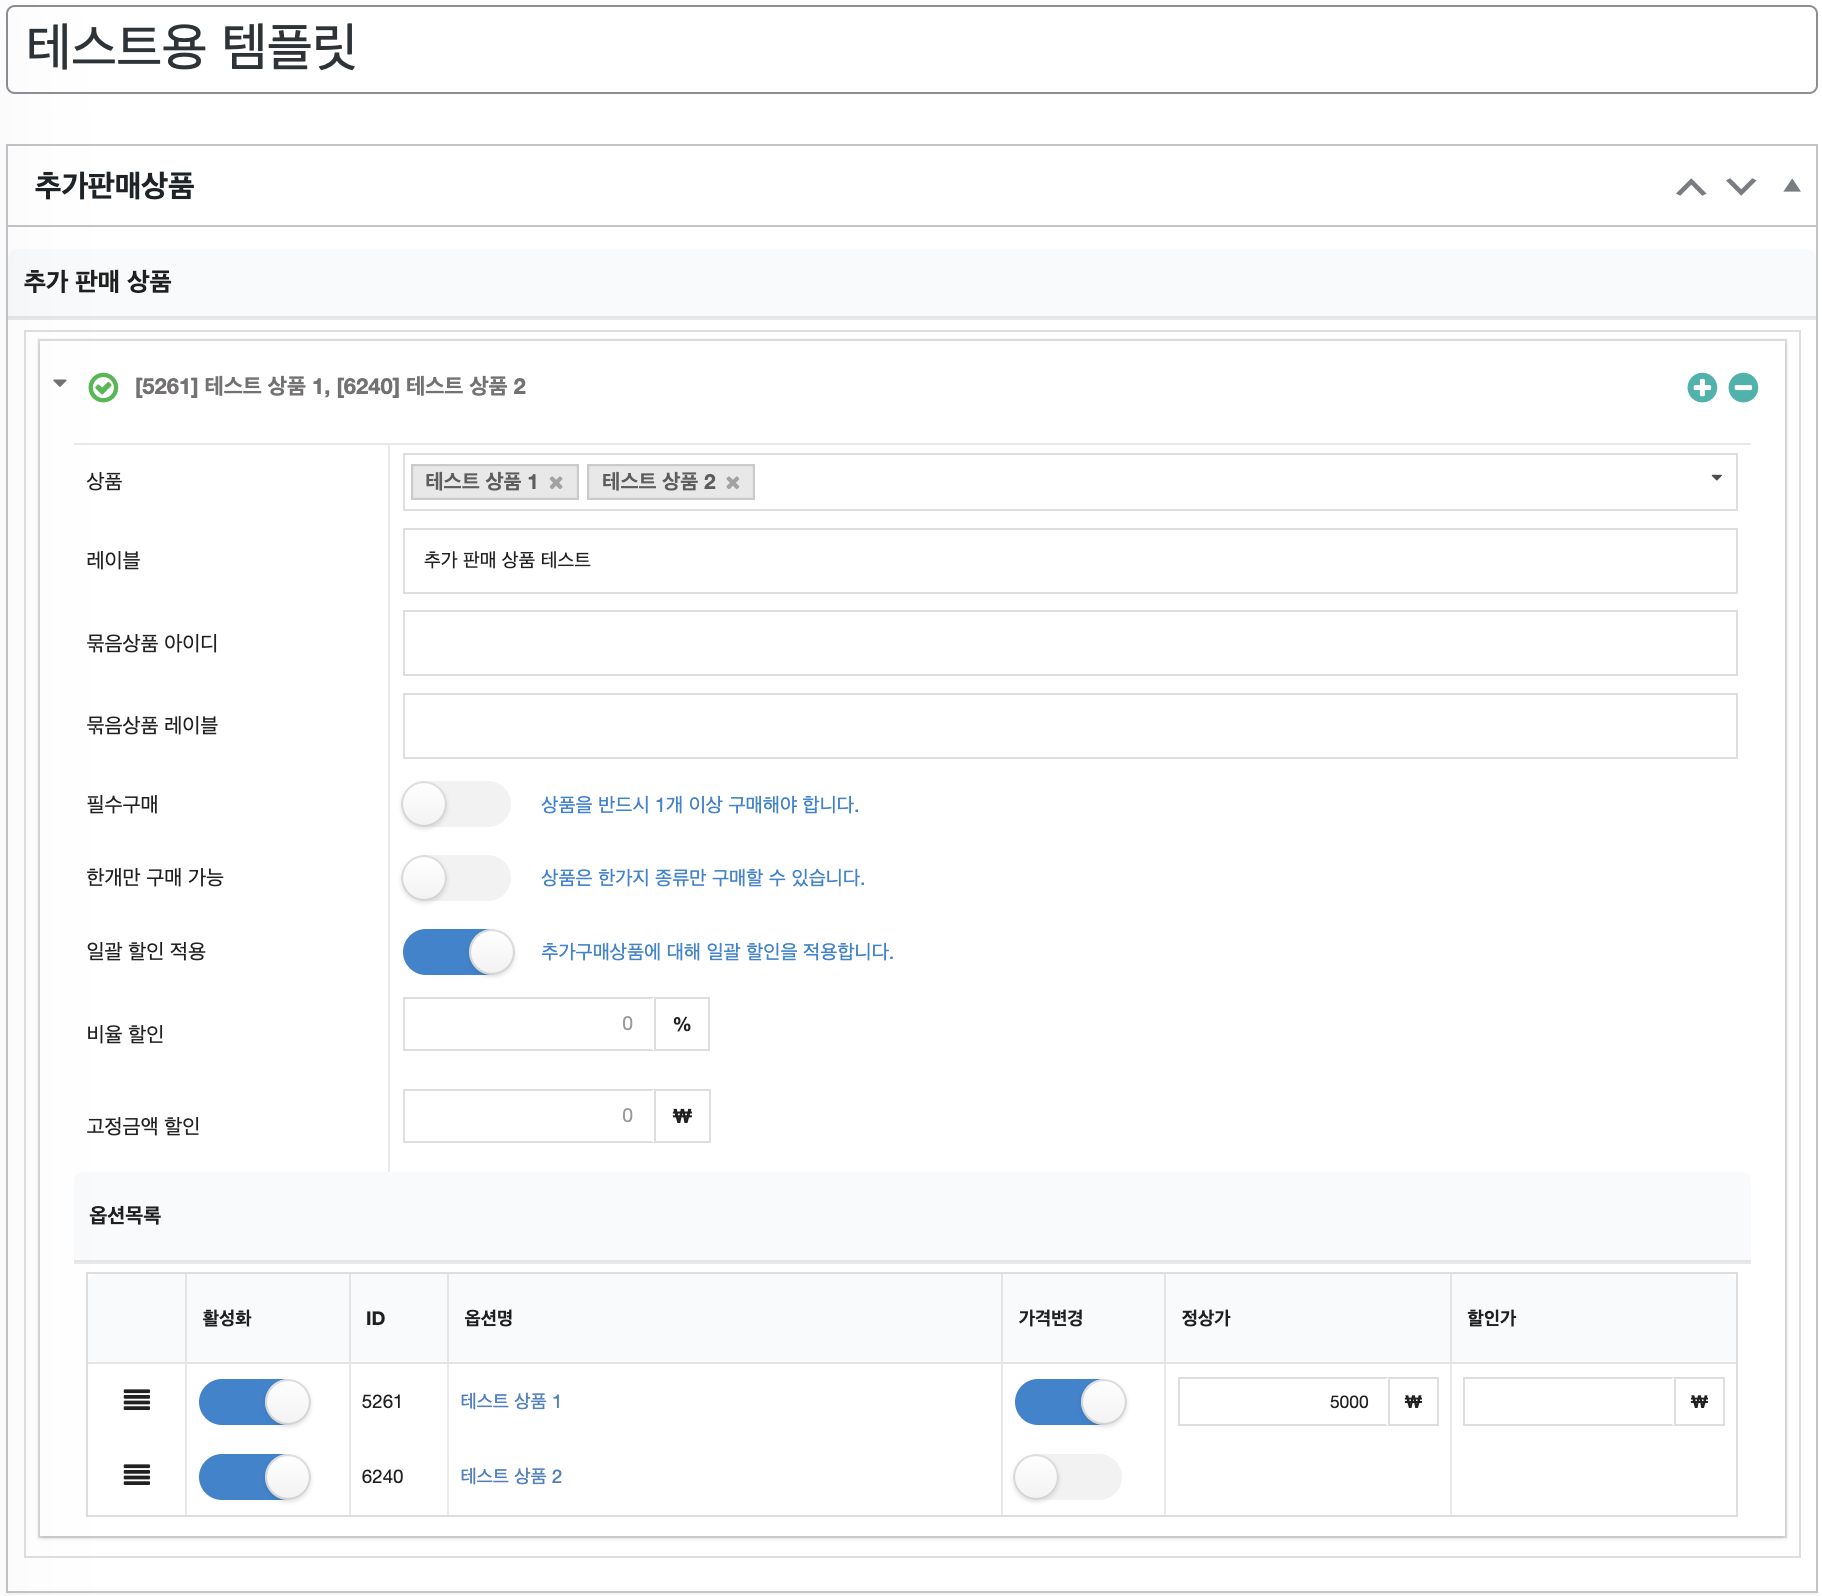This screenshot has width=1822, height=1596.
Task: Open the 테스트 상품 1 option link
Action: (510, 1401)
